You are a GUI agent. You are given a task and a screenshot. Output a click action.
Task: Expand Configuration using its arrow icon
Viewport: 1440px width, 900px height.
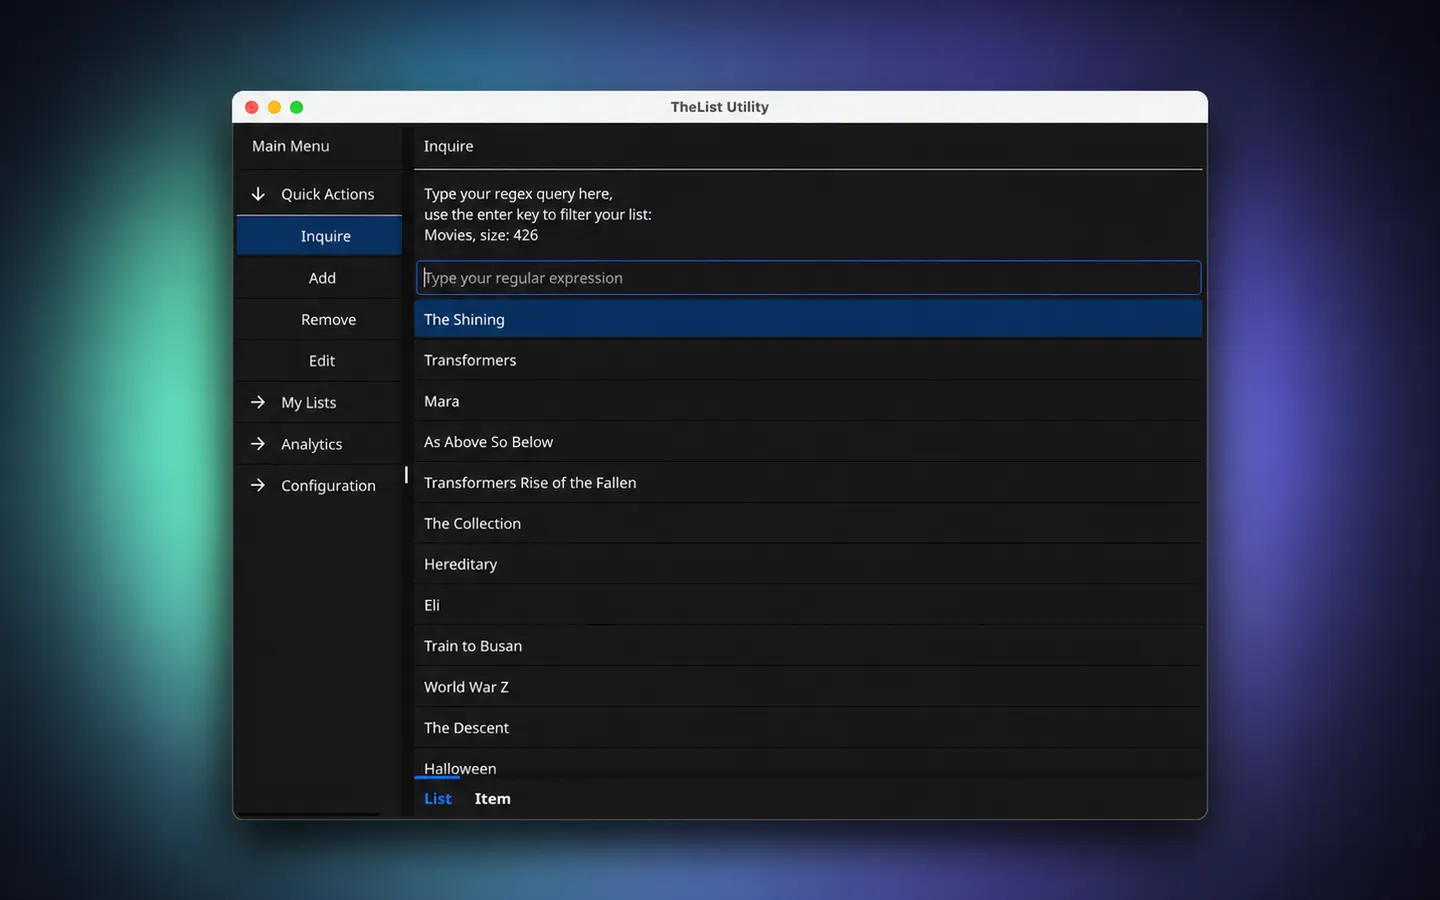point(258,485)
